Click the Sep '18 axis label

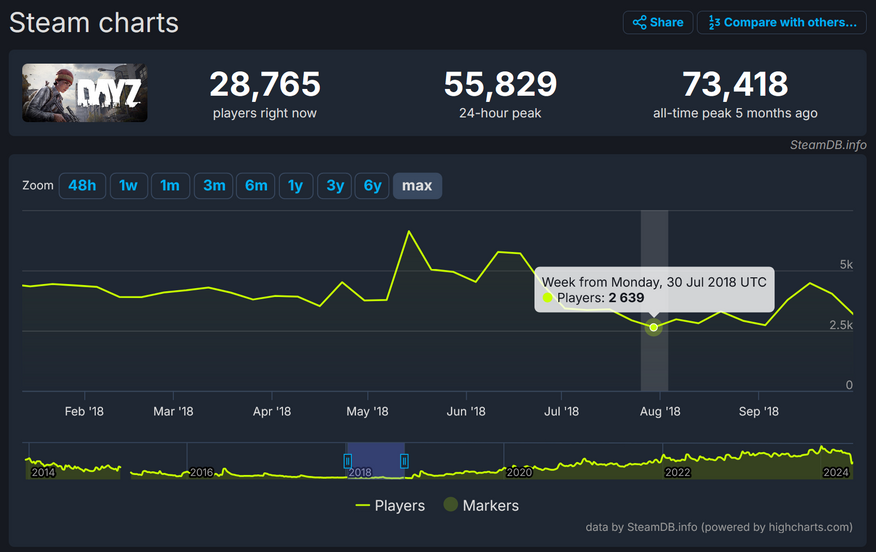point(759,412)
